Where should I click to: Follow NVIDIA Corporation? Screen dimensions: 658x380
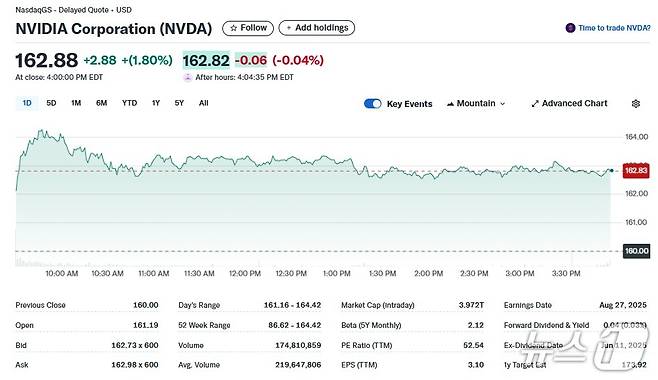click(x=248, y=28)
